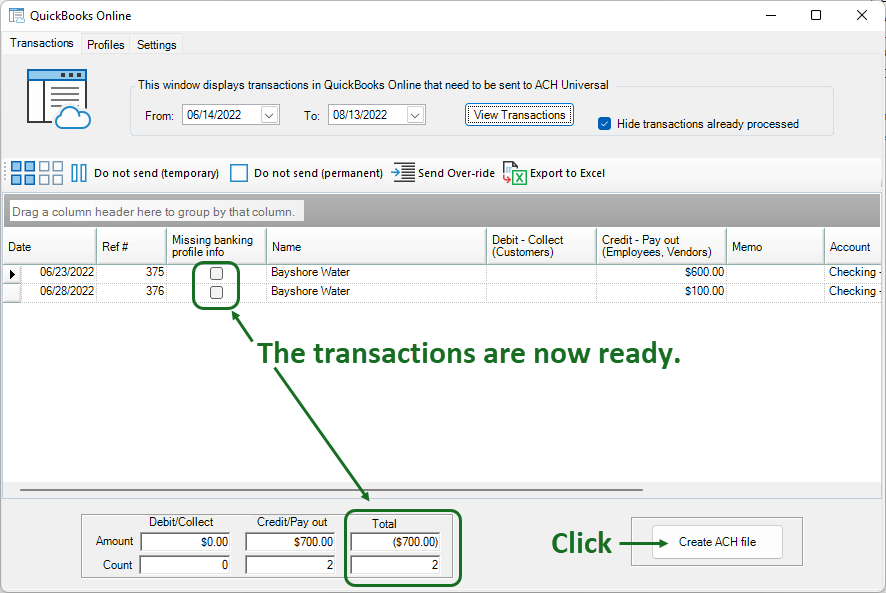This screenshot has width=886, height=593.
Task: Click the Total Count field
Action: [x=396, y=565]
